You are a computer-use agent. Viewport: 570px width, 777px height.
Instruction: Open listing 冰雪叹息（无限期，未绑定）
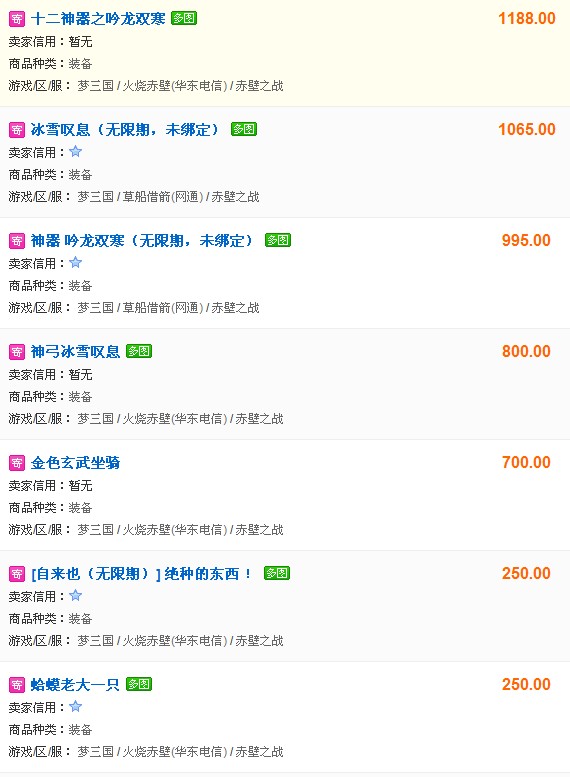coord(124,130)
